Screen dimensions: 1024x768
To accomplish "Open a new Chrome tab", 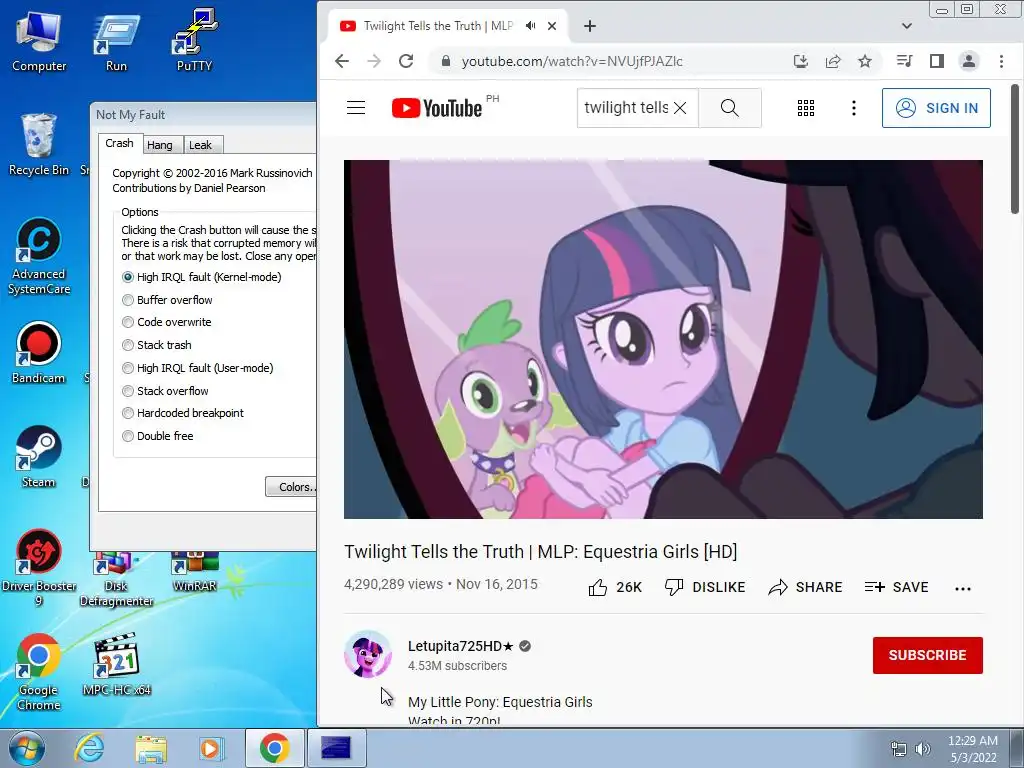I will (x=590, y=26).
